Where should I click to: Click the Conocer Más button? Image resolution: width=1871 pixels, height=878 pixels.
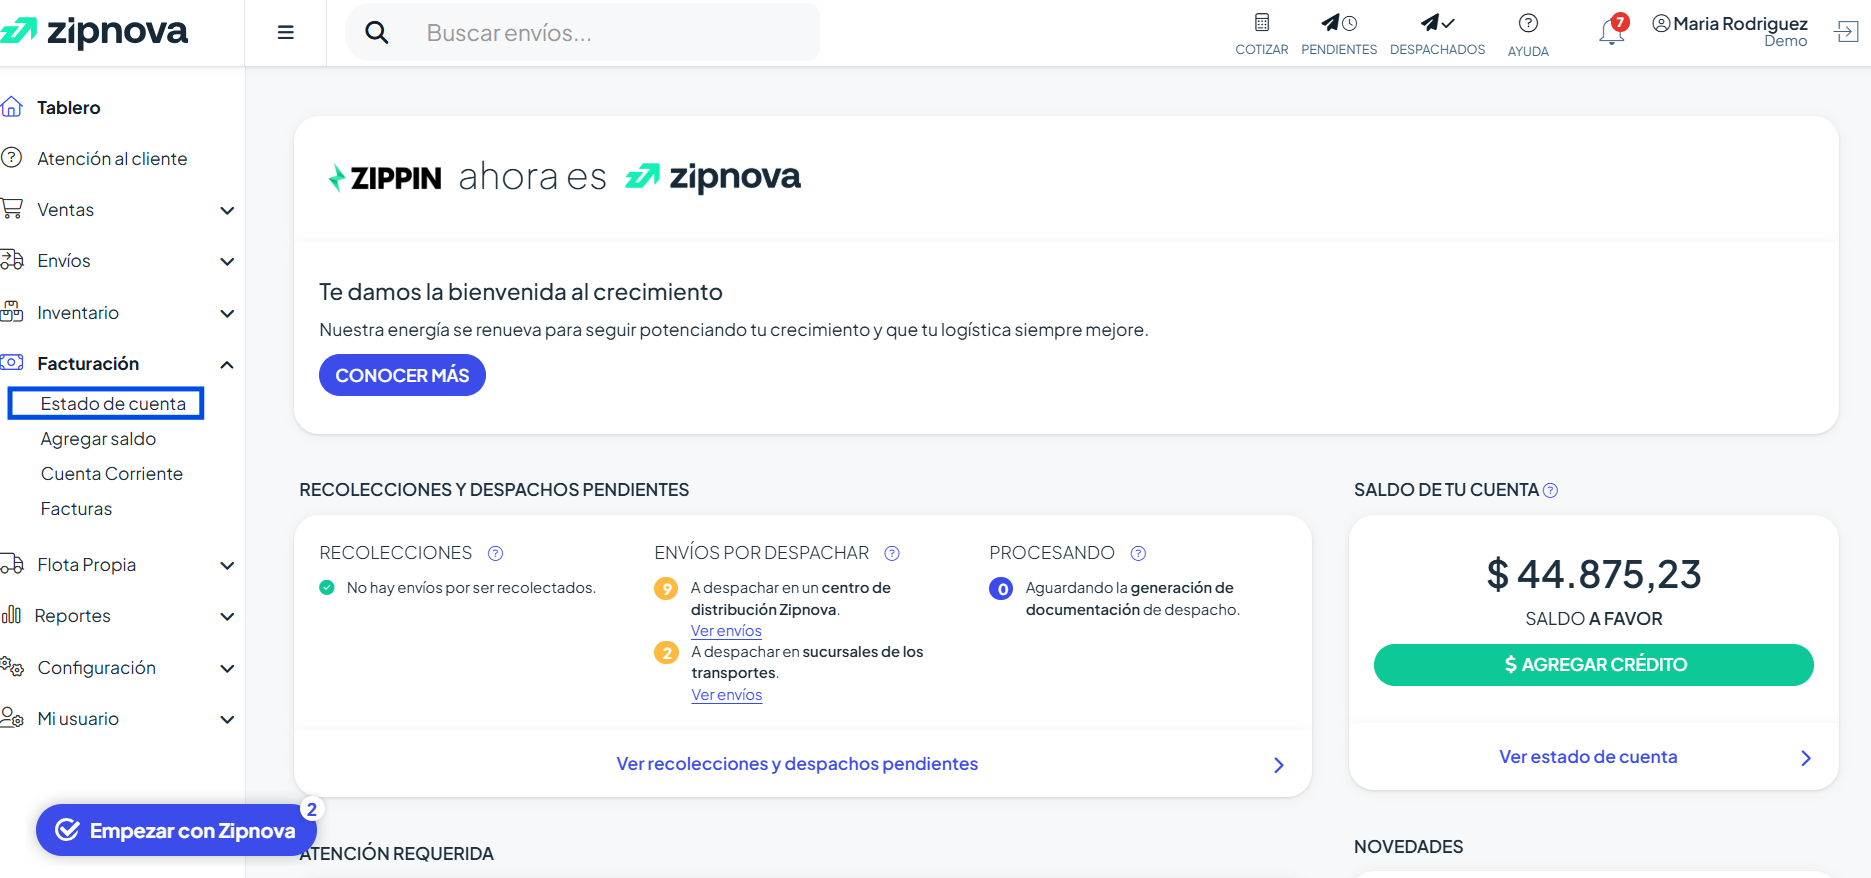[402, 375]
